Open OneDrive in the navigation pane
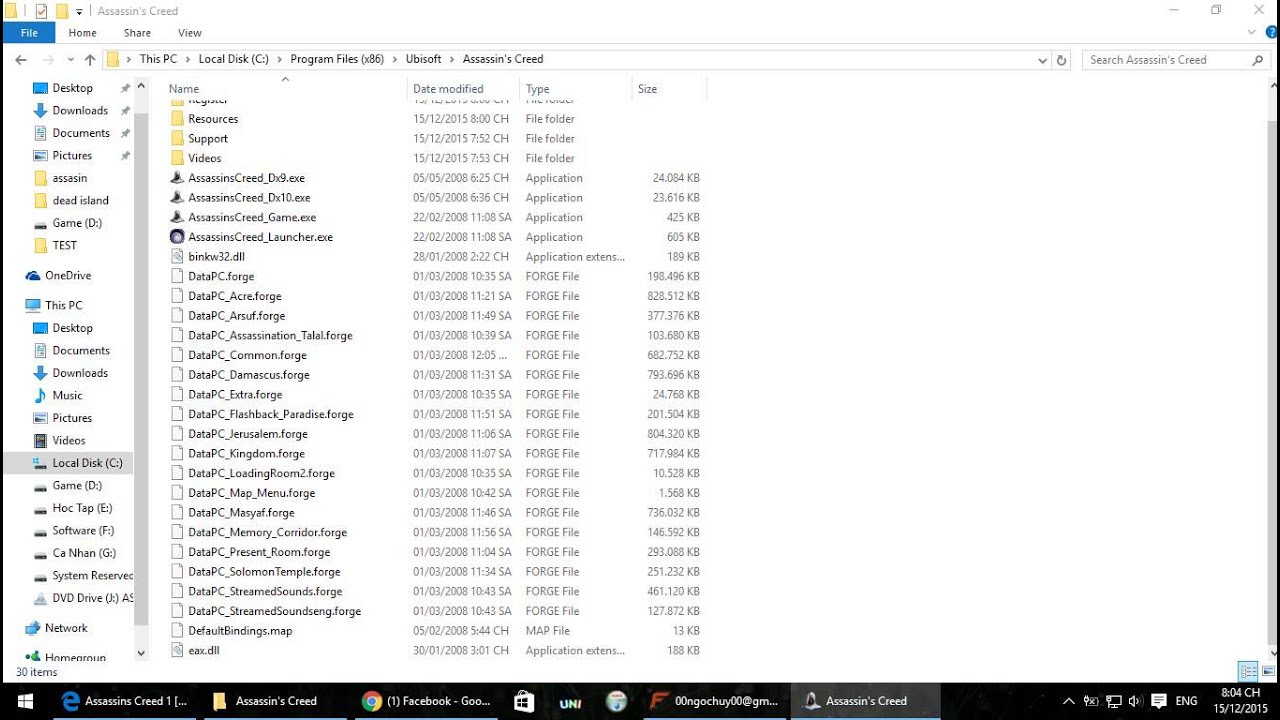This screenshot has width=1280, height=720. click(x=68, y=276)
